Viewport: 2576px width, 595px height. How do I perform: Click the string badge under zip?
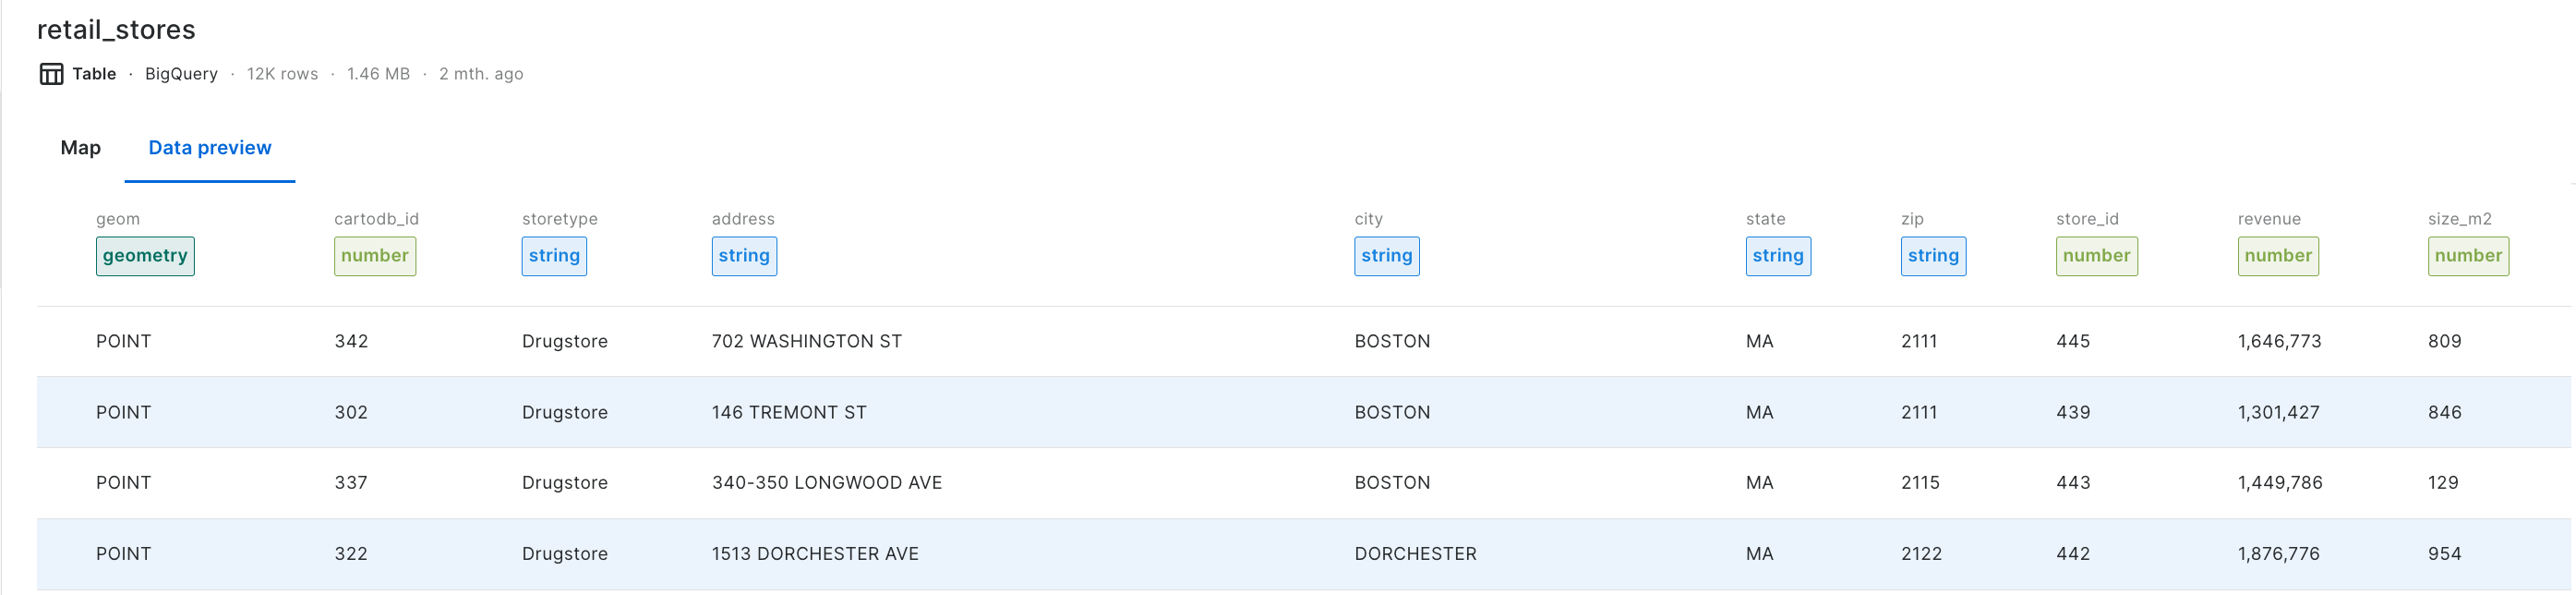pyautogui.click(x=1932, y=256)
